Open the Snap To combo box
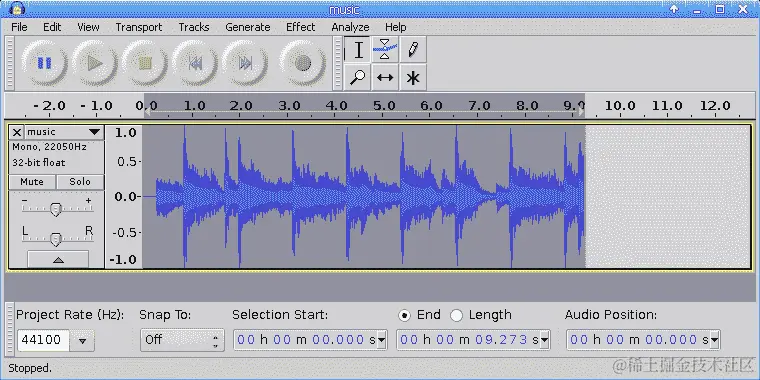Screen dimensions: 760x380 click(182, 340)
